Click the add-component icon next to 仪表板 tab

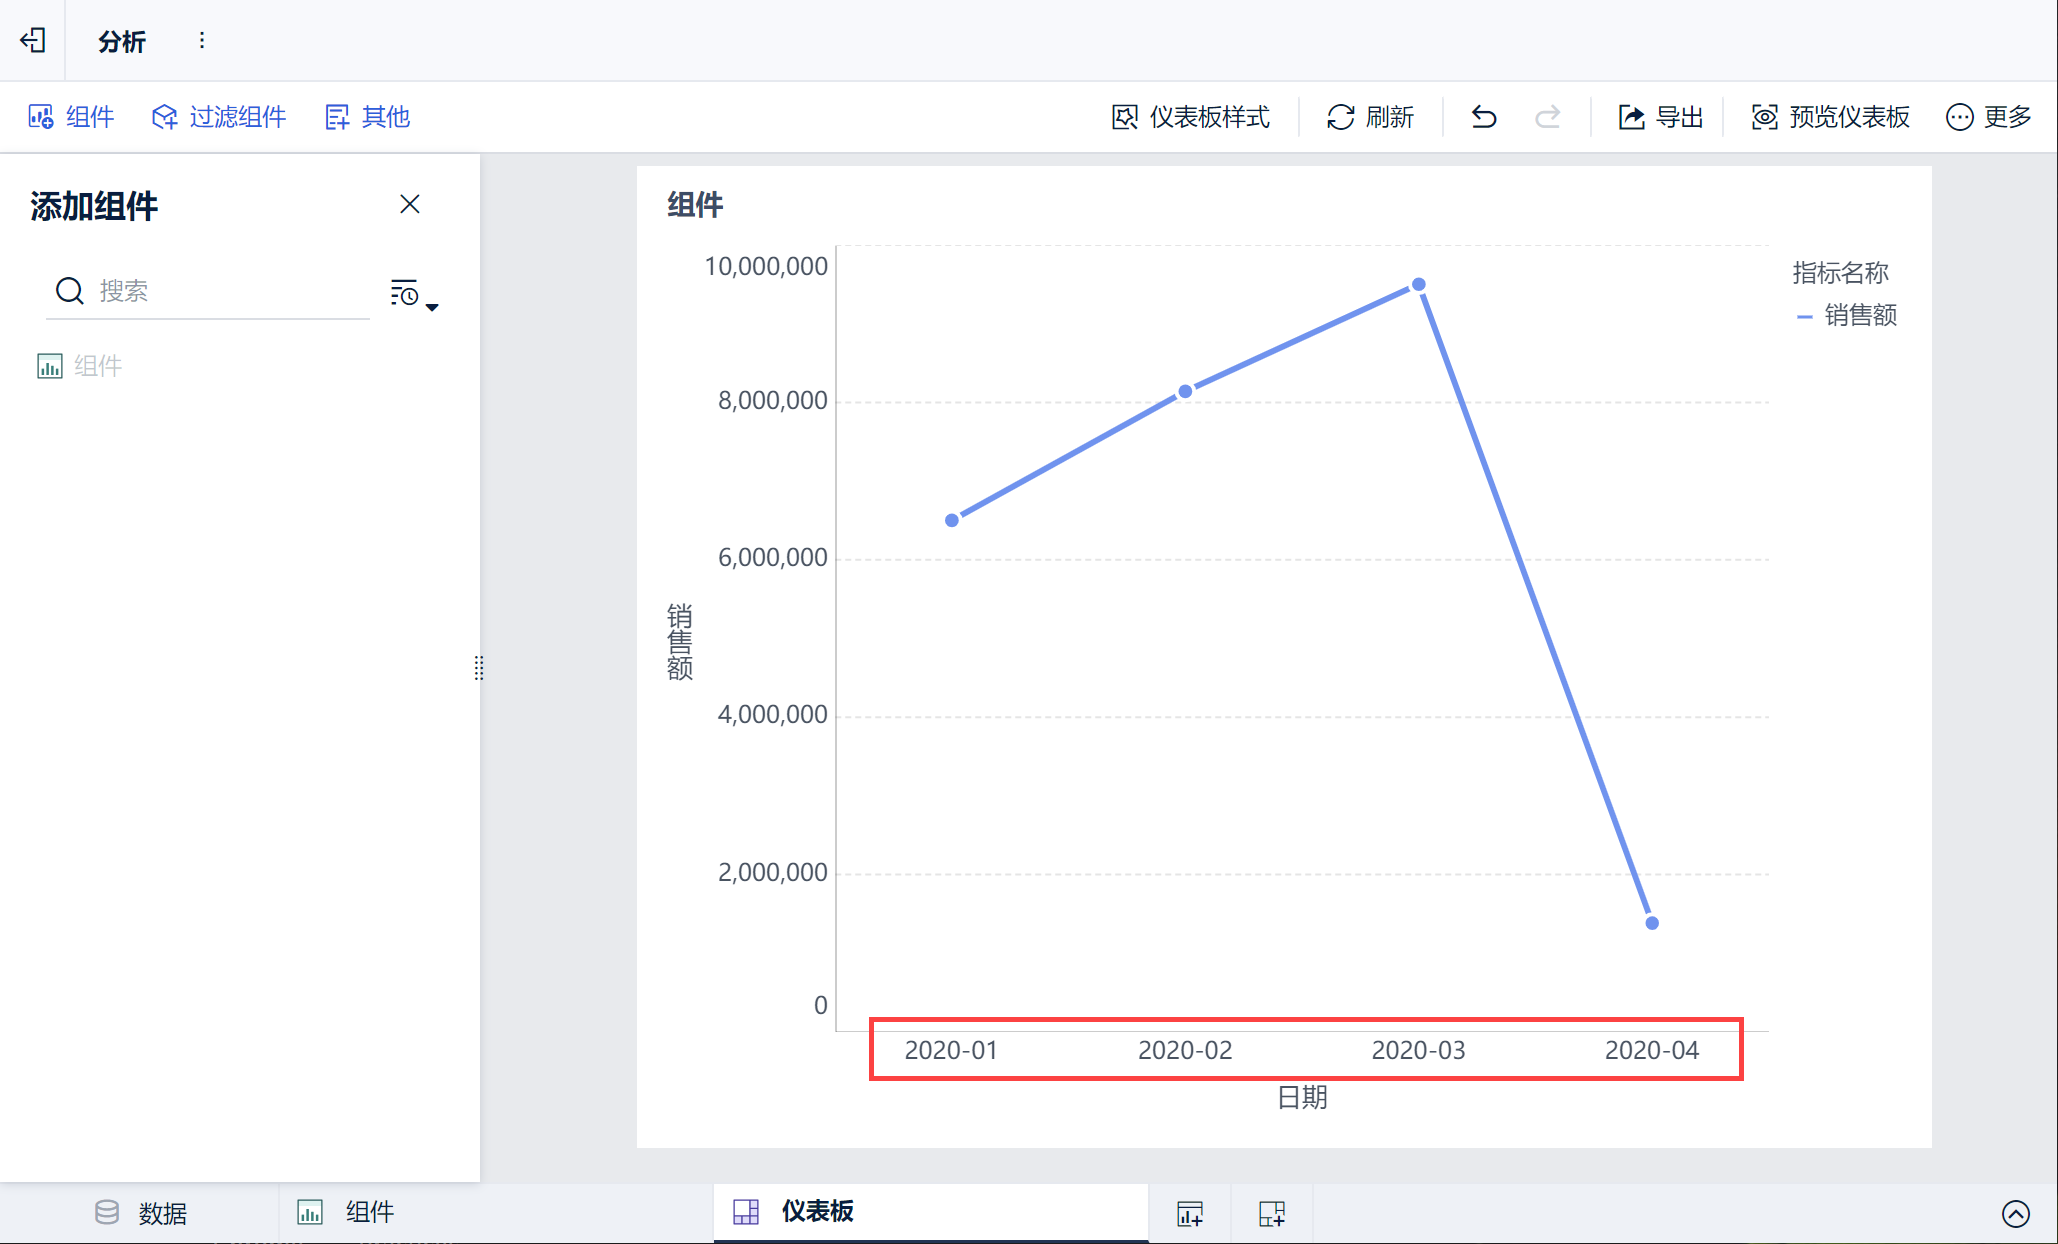(x=1190, y=1213)
